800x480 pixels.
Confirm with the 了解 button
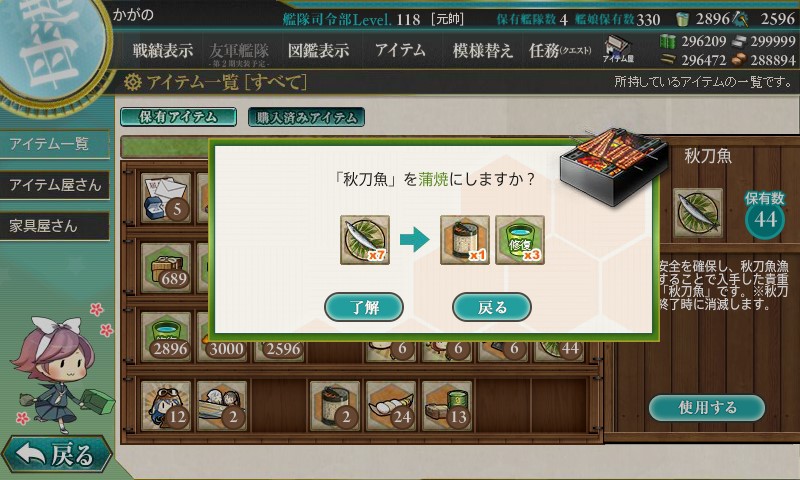(x=364, y=307)
